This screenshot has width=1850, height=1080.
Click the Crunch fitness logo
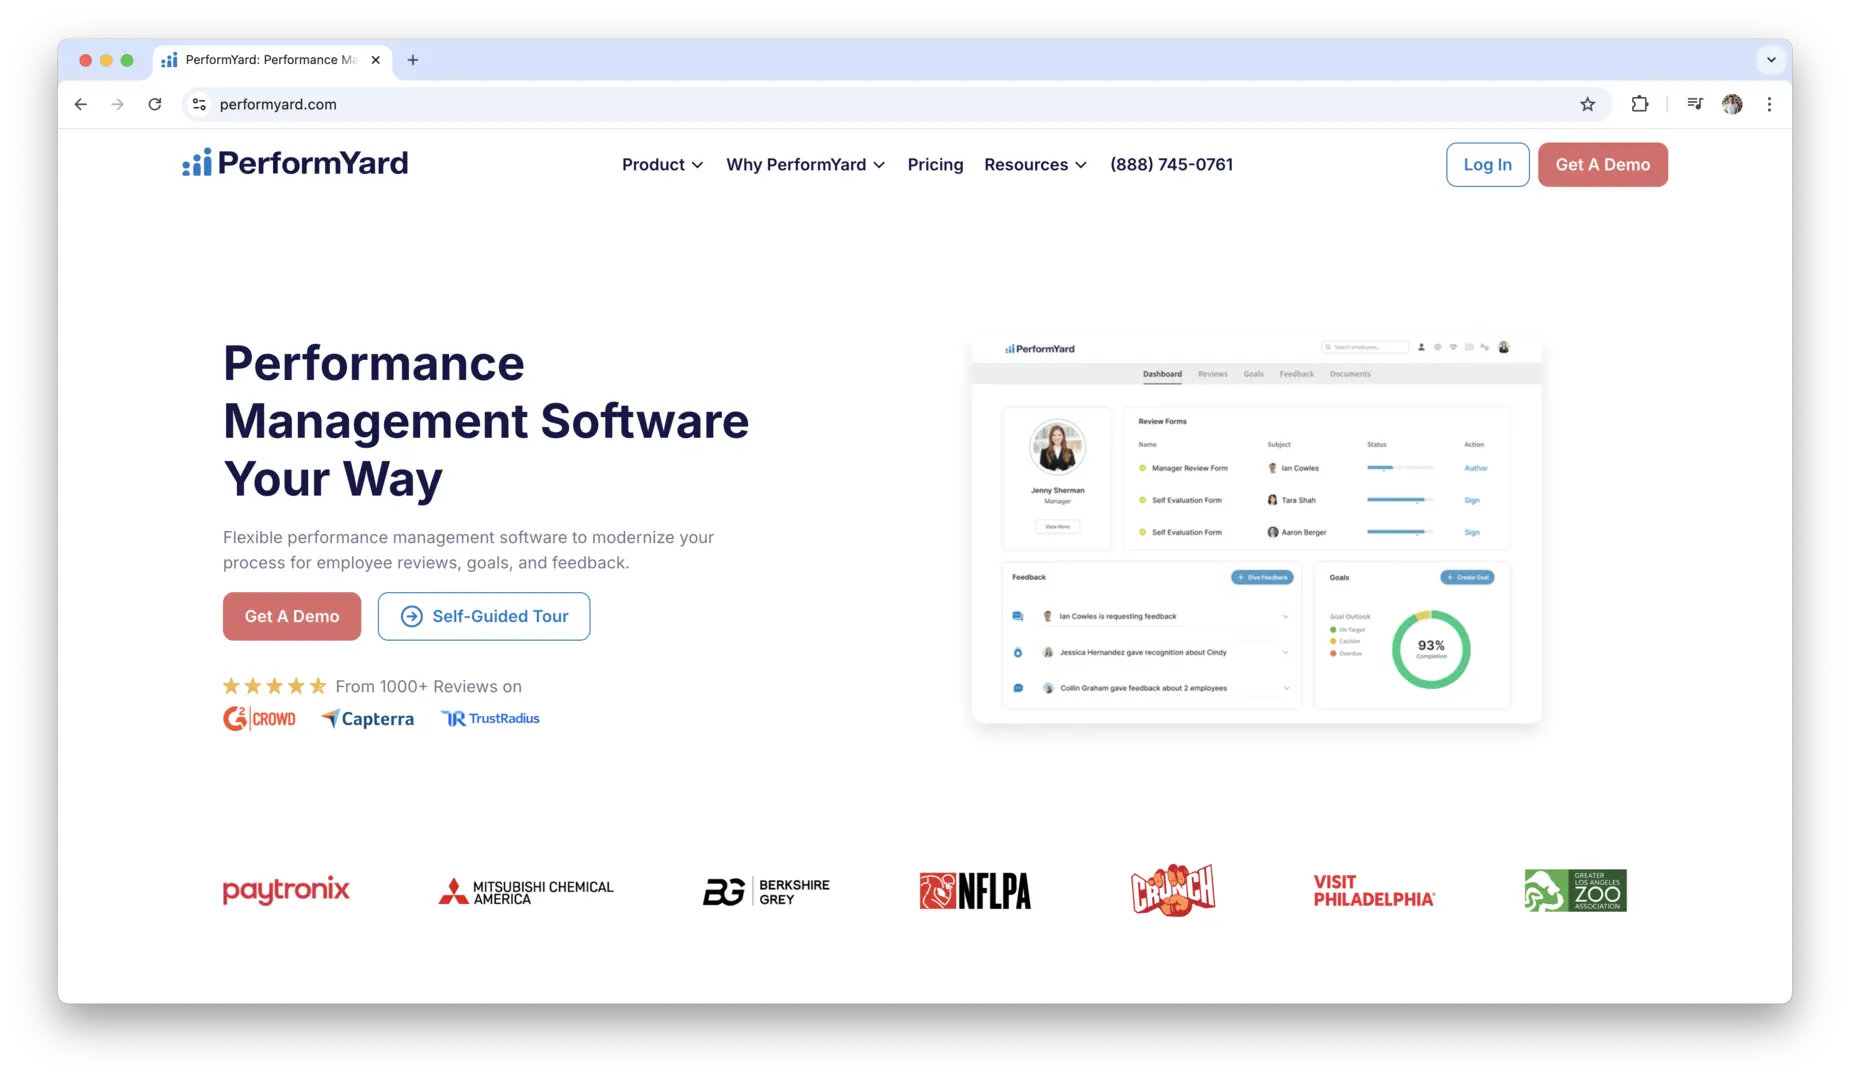[x=1173, y=890]
